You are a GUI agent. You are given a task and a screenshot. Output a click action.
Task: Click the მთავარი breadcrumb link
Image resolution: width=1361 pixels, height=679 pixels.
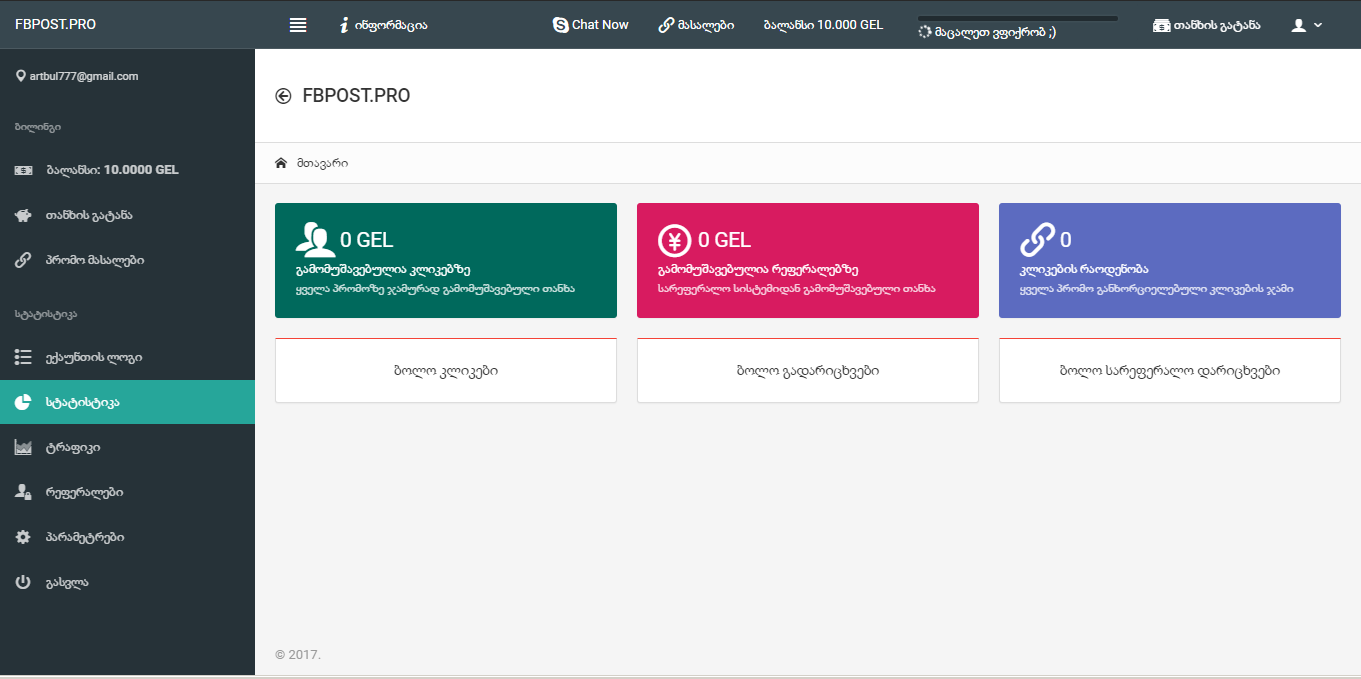322,163
